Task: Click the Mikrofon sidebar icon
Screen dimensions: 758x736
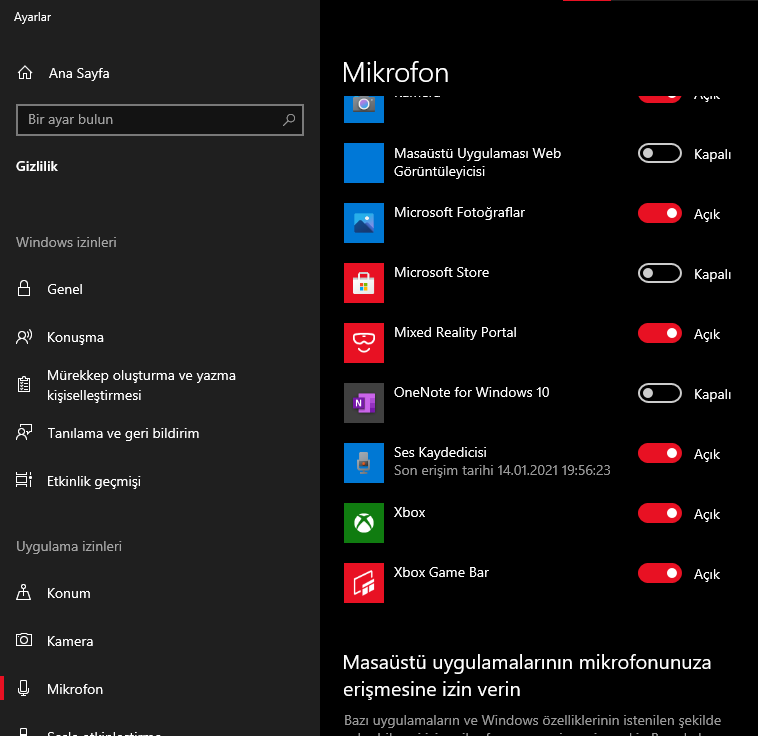Action: point(24,689)
